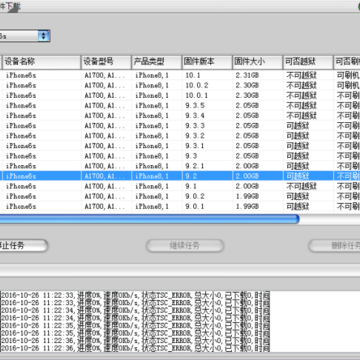Select the firmware row version 10.0.2
The width and height of the screenshot is (360, 360).
click(x=180, y=85)
